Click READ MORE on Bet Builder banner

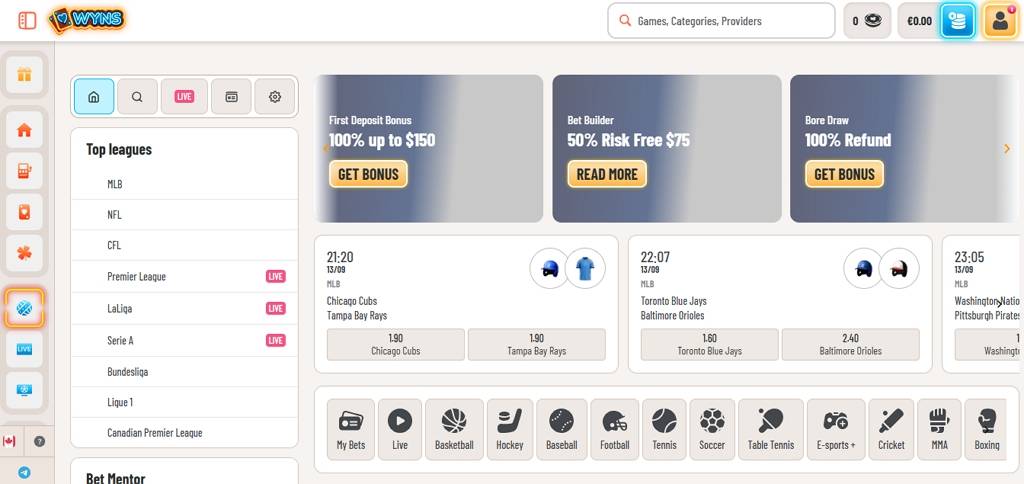pos(606,174)
